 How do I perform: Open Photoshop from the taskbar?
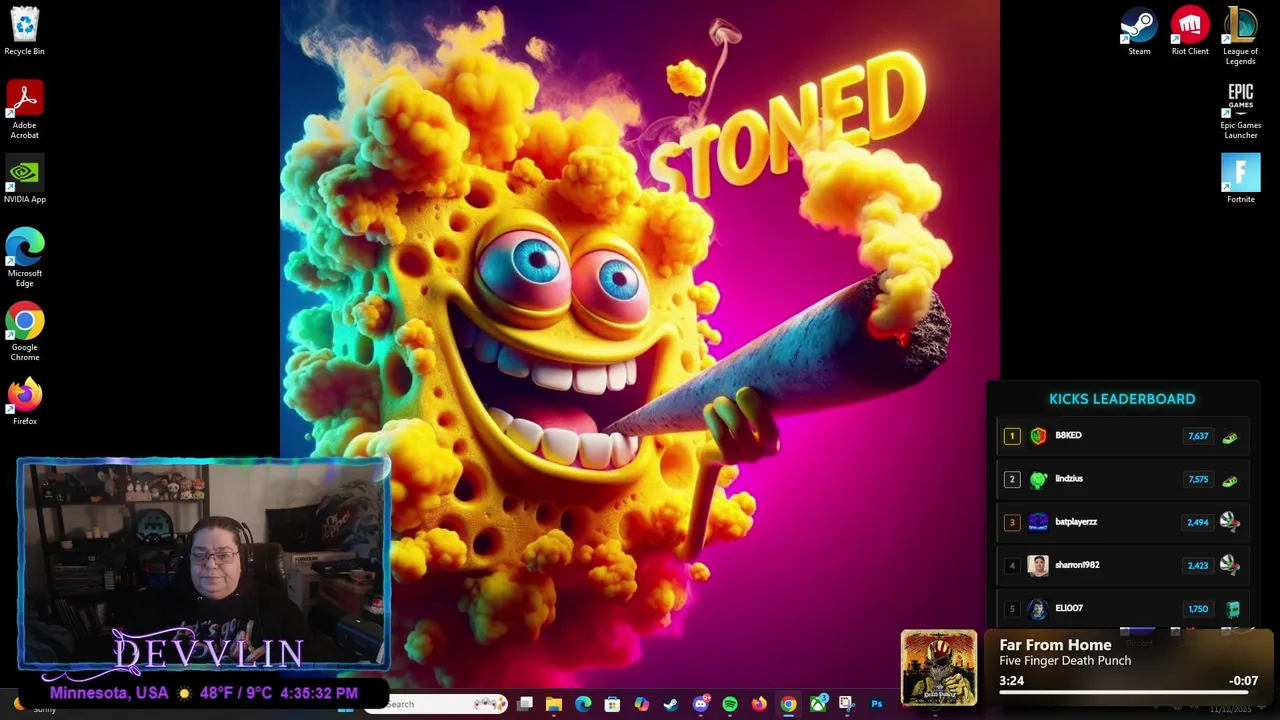click(x=876, y=704)
